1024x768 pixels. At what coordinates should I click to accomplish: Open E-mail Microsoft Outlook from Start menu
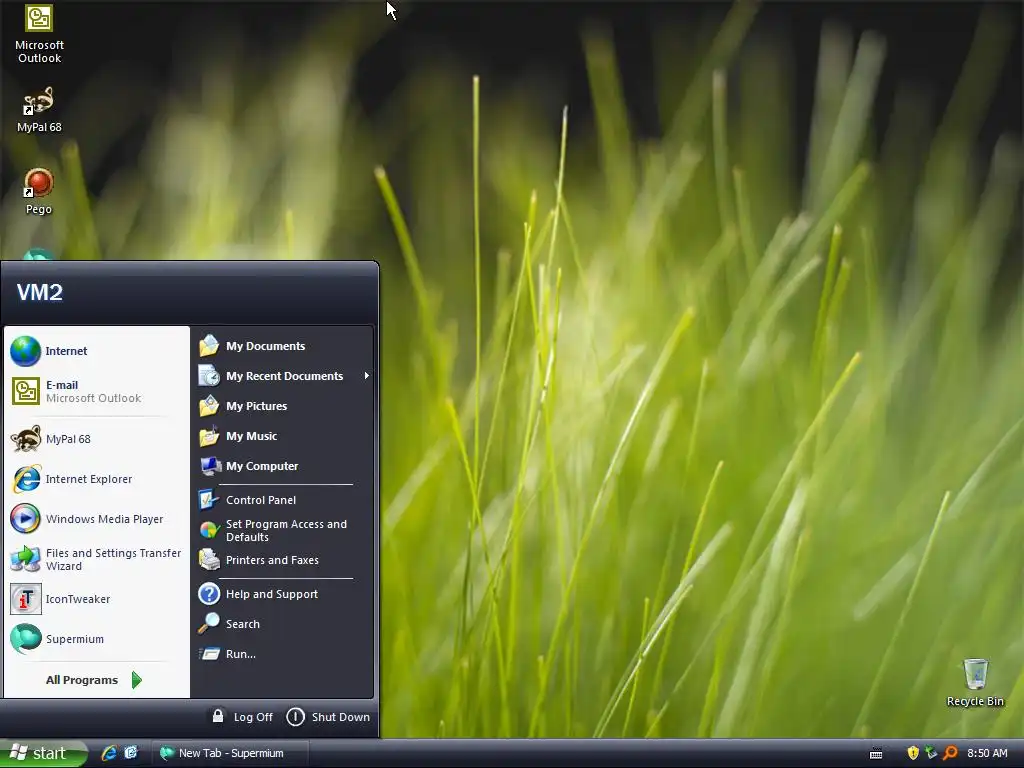tap(97, 391)
